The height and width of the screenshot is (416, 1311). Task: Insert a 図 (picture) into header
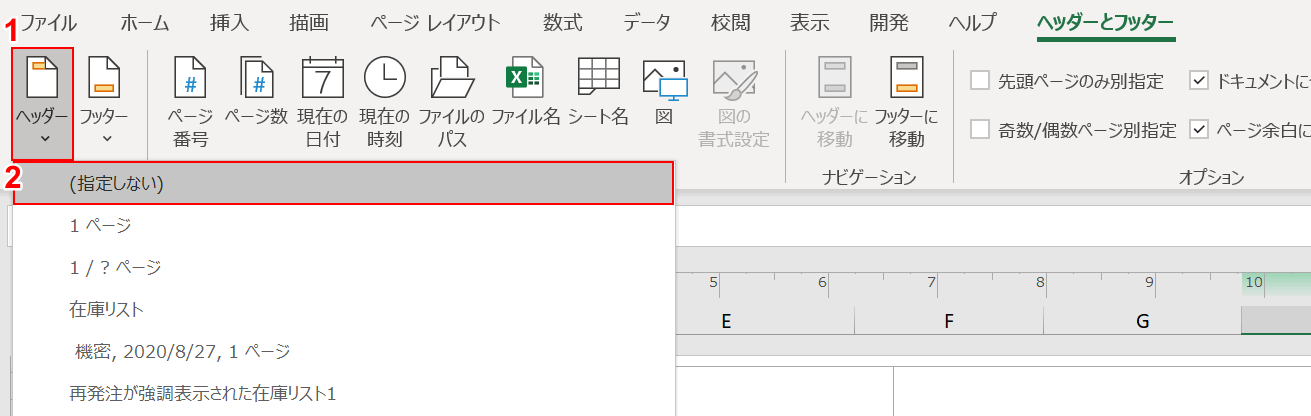664,100
